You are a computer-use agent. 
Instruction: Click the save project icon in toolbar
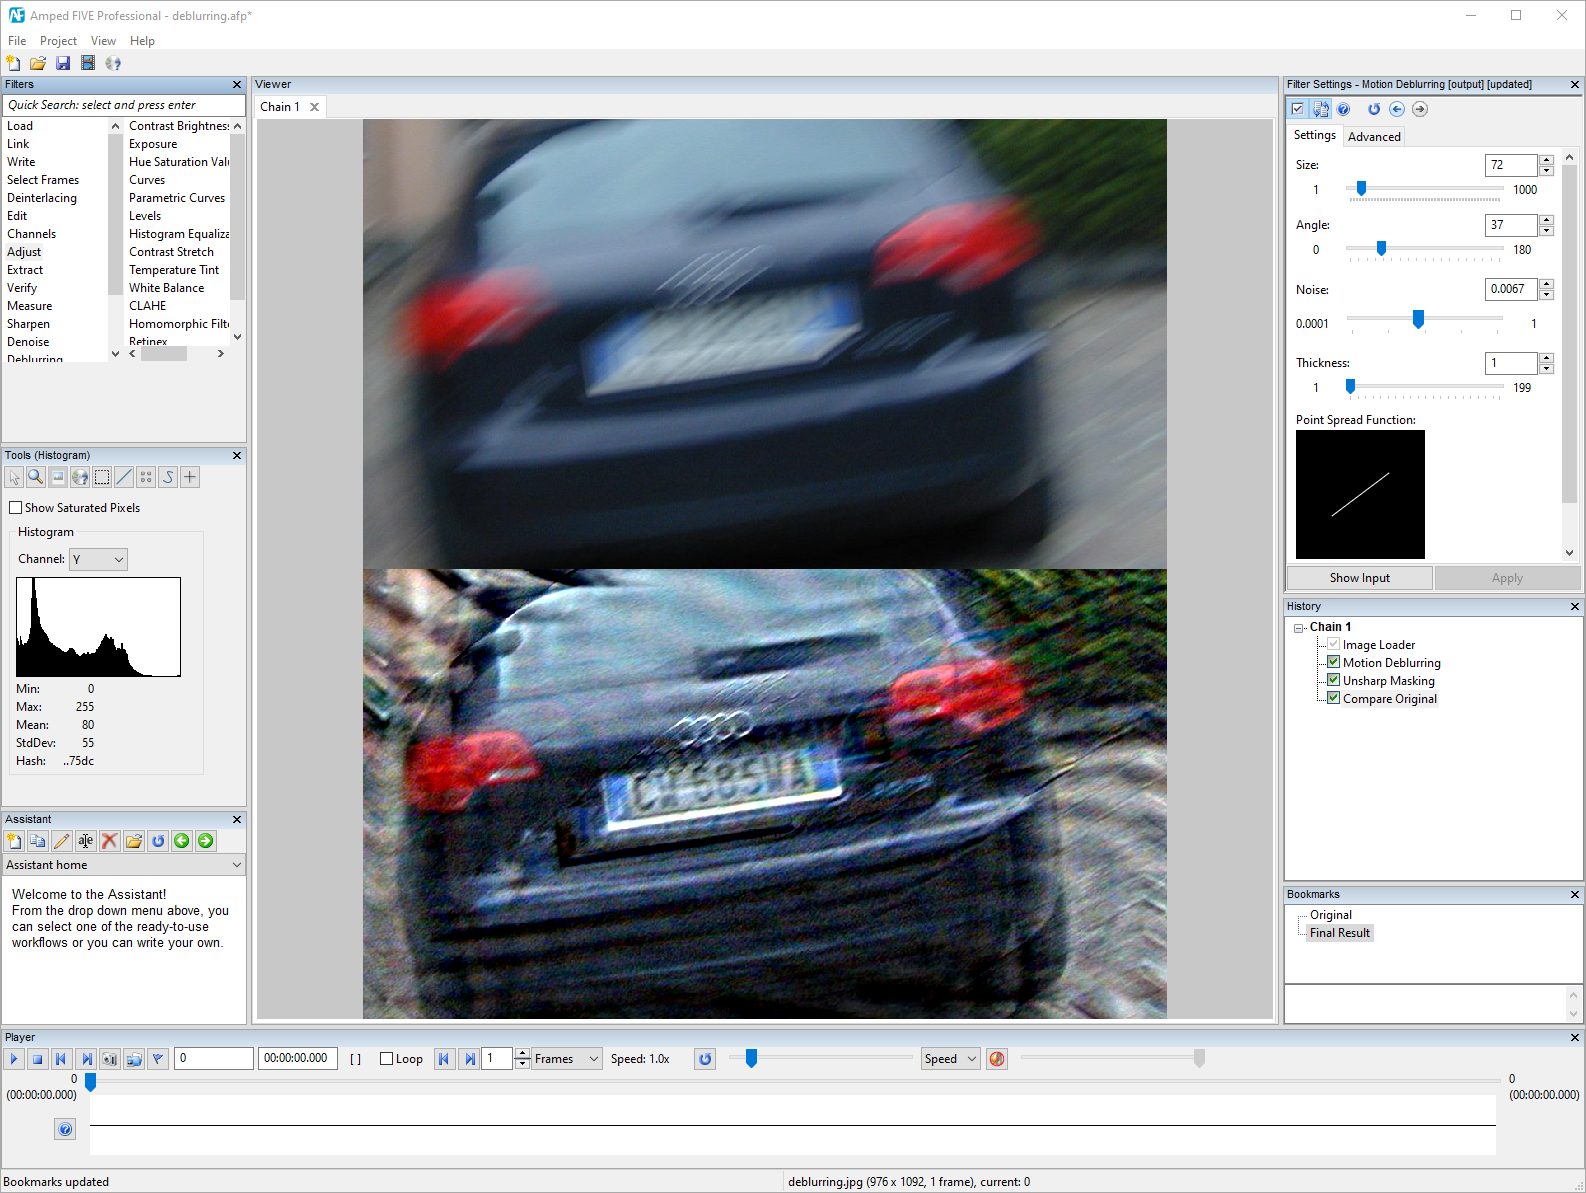tap(63, 63)
